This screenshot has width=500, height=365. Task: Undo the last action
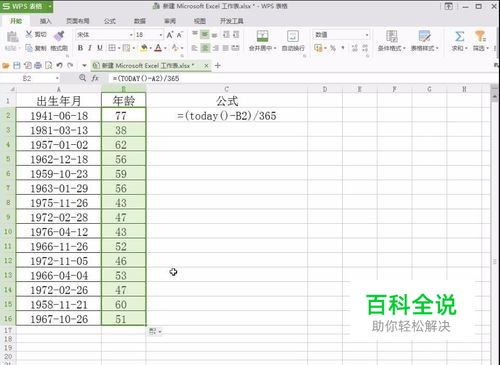59,65
